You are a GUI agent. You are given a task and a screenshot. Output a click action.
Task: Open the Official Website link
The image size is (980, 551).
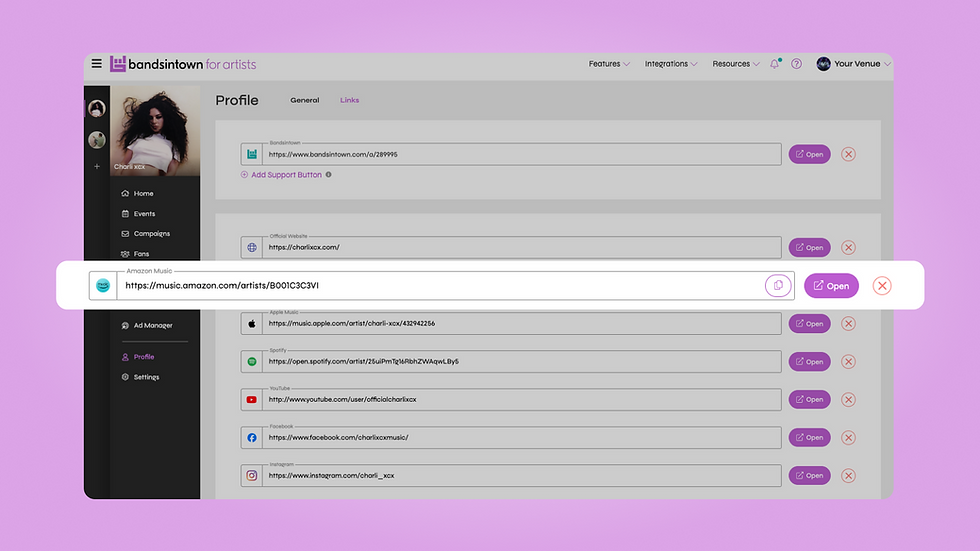point(809,247)
